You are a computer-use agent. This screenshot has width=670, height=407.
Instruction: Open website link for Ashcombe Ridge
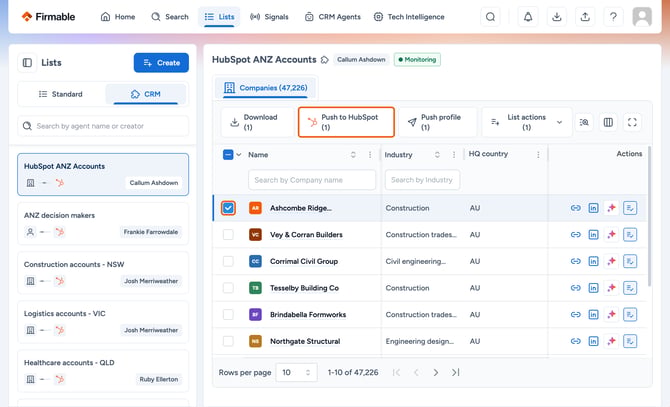coord(576,208)
